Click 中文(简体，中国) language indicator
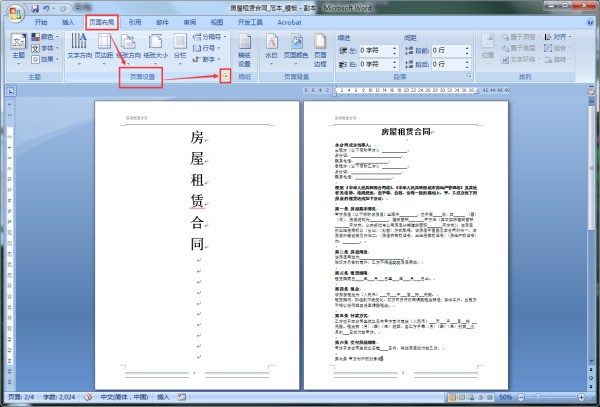This screenshot has width=600, height=407. (x=124, y=397)
